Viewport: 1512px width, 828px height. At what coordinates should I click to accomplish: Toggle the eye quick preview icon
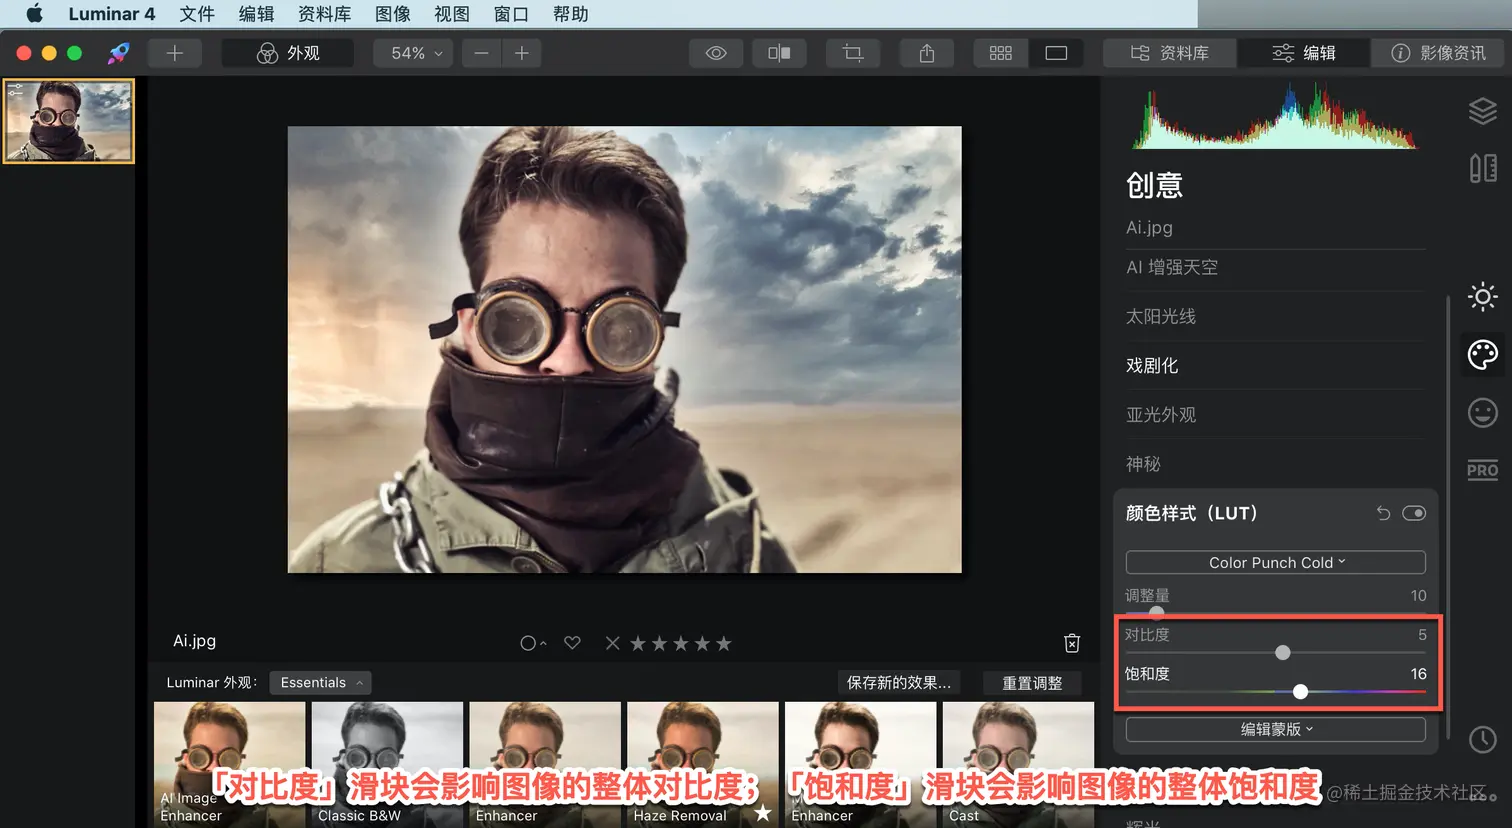click(716, 53)
